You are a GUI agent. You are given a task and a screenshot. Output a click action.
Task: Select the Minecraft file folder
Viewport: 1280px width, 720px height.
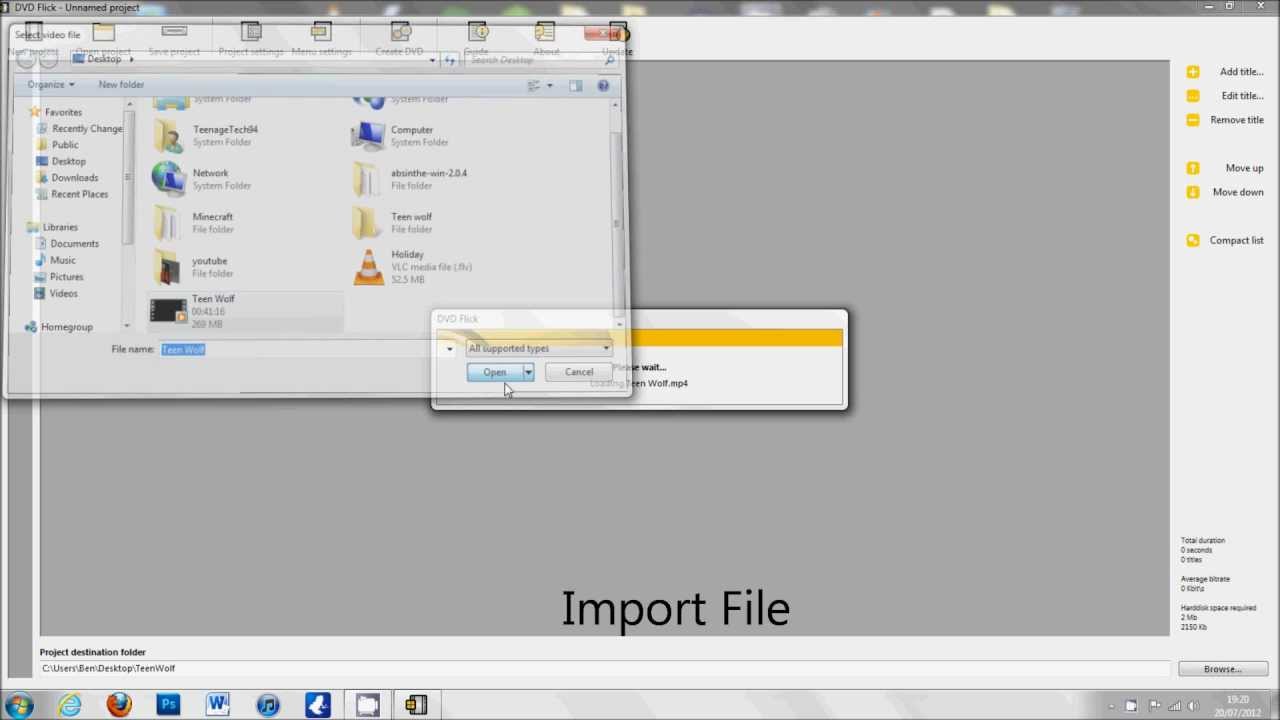(192, 223)
